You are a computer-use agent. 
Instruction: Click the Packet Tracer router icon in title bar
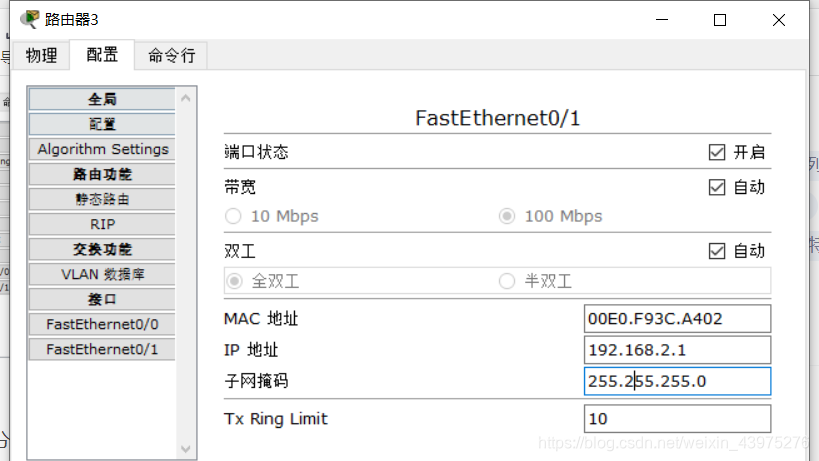[30, 19]
